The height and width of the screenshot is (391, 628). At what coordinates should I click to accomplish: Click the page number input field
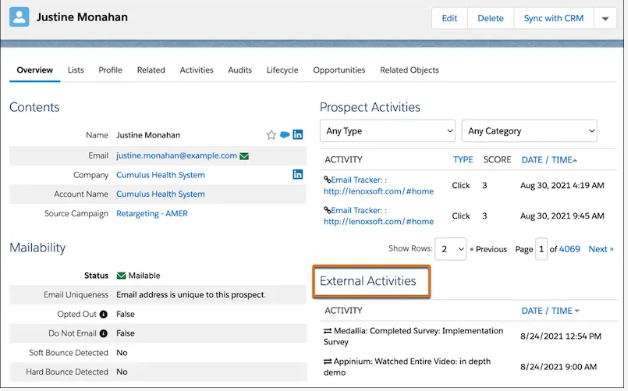point(541,249)
